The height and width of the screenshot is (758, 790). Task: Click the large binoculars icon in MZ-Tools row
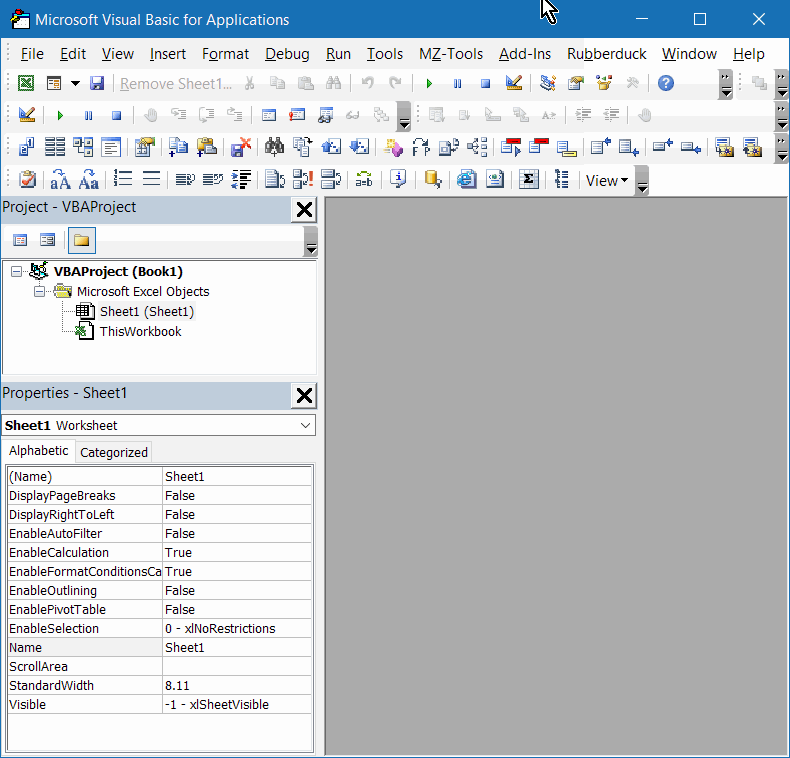[275, 147]
